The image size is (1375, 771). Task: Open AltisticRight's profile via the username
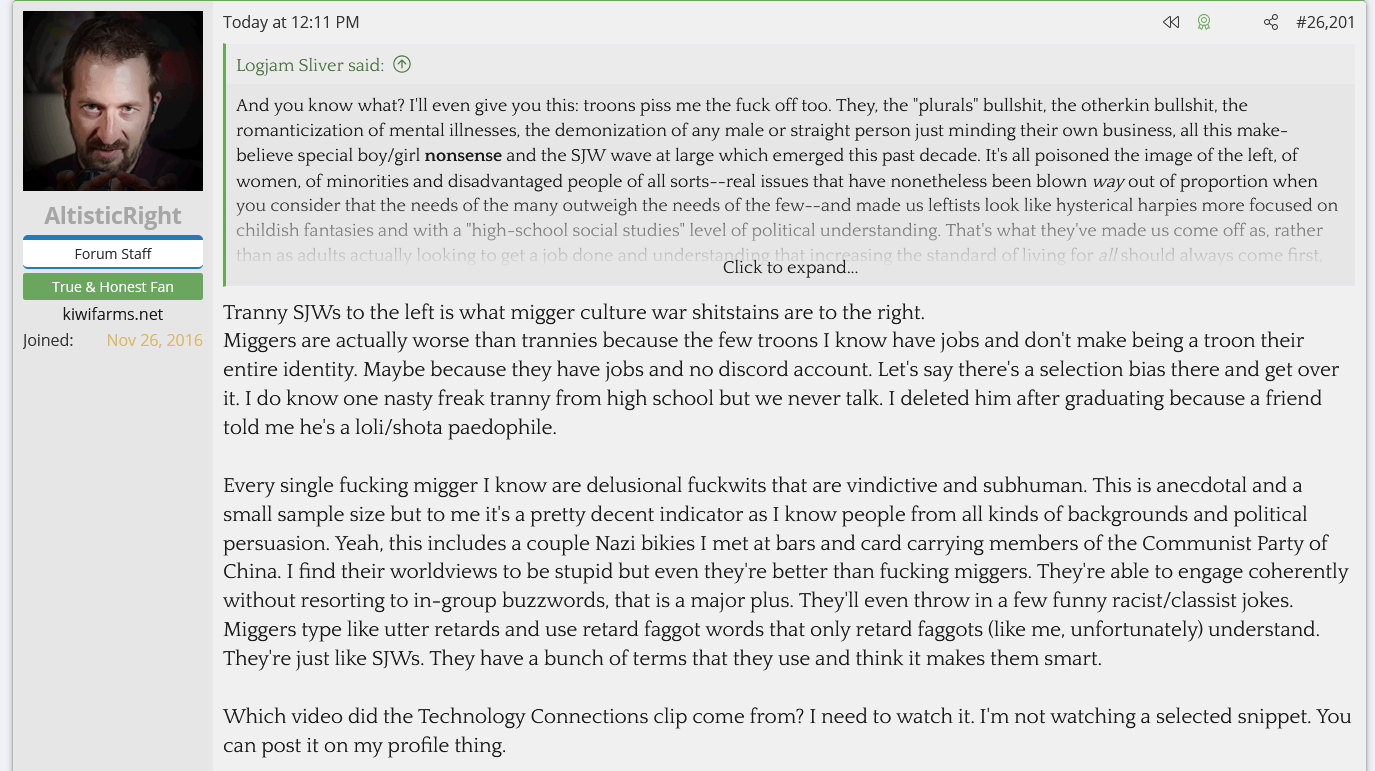click(x=113, y=216)
